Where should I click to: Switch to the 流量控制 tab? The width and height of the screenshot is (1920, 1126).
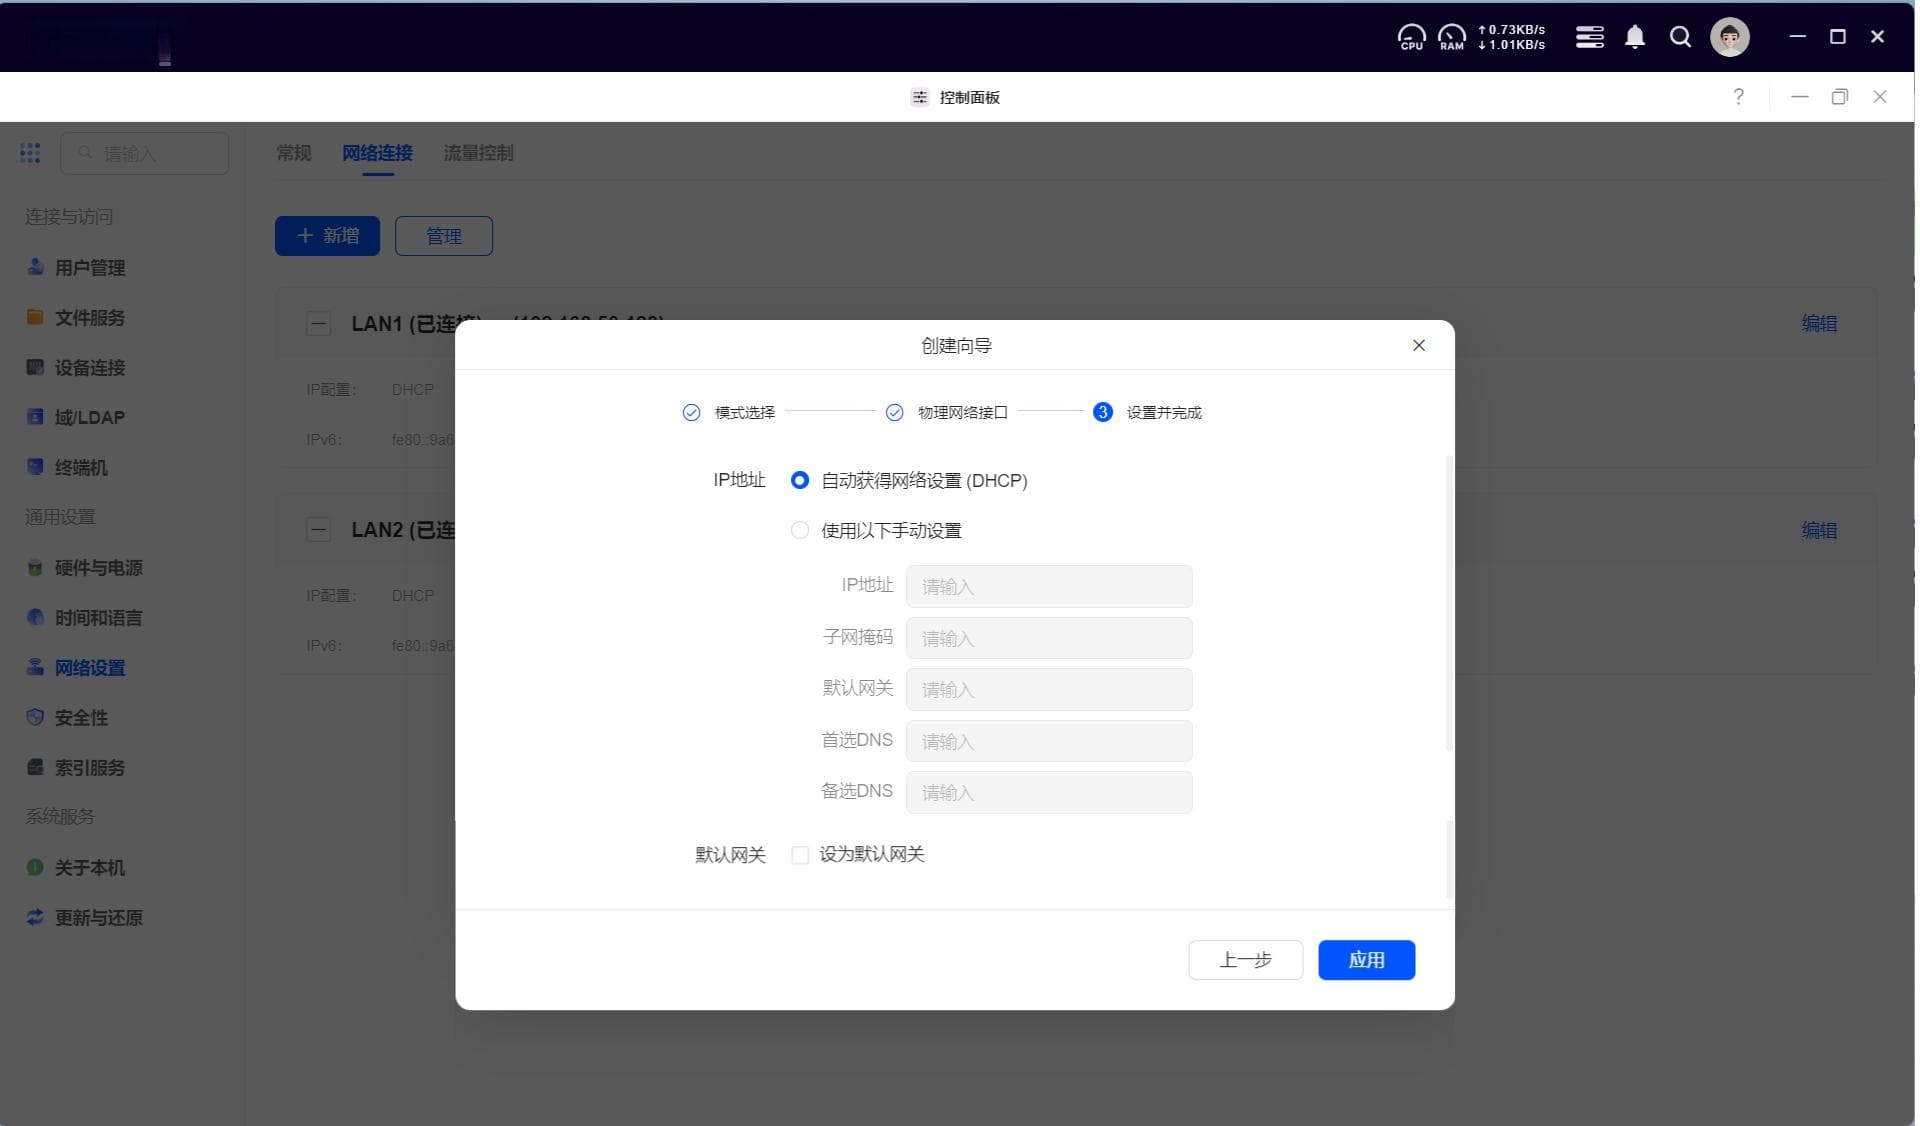pos(478,152)
